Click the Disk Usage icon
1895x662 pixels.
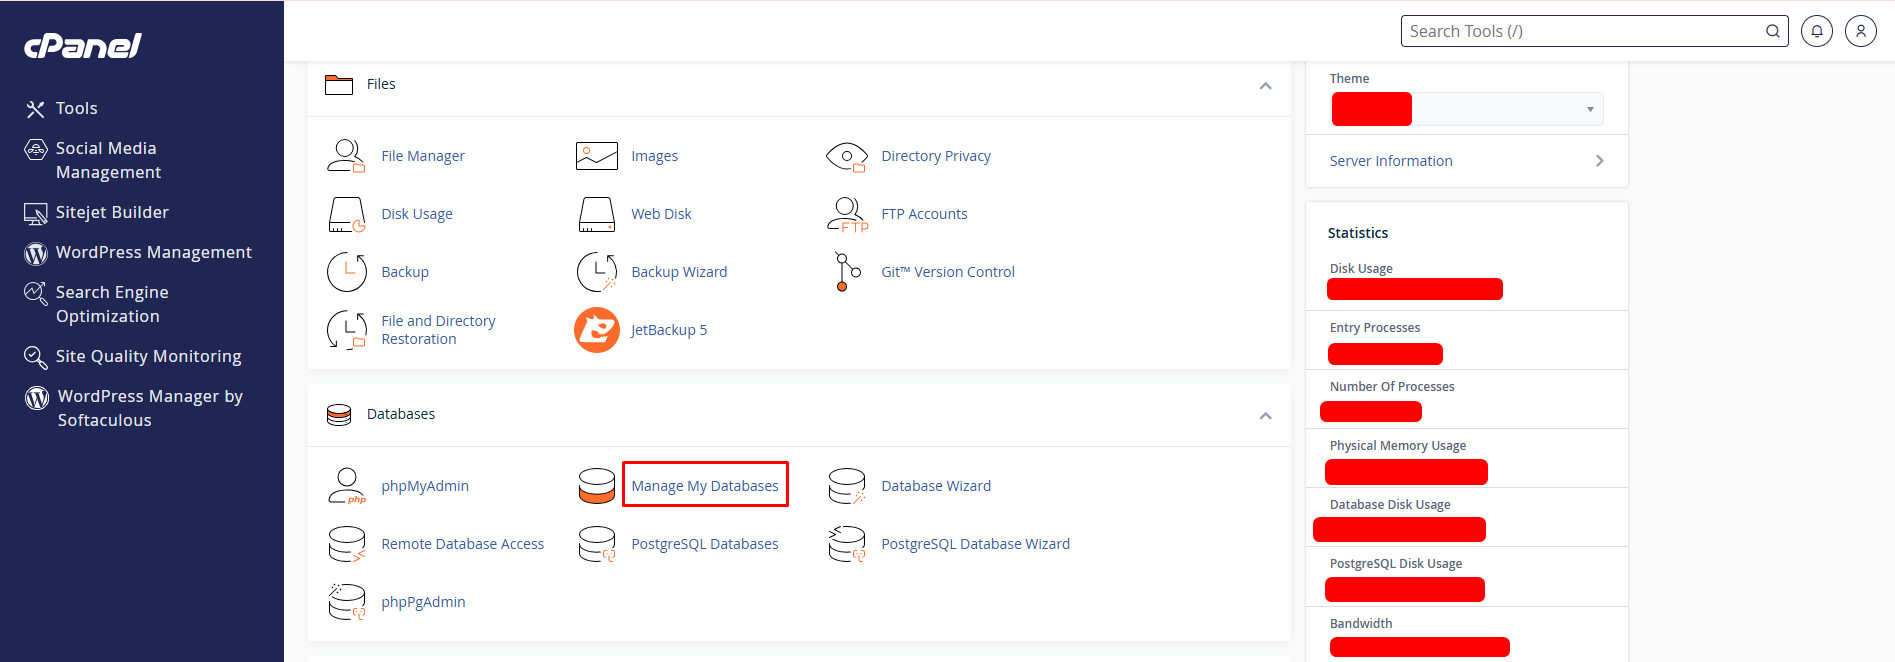[x=346, y=214]
